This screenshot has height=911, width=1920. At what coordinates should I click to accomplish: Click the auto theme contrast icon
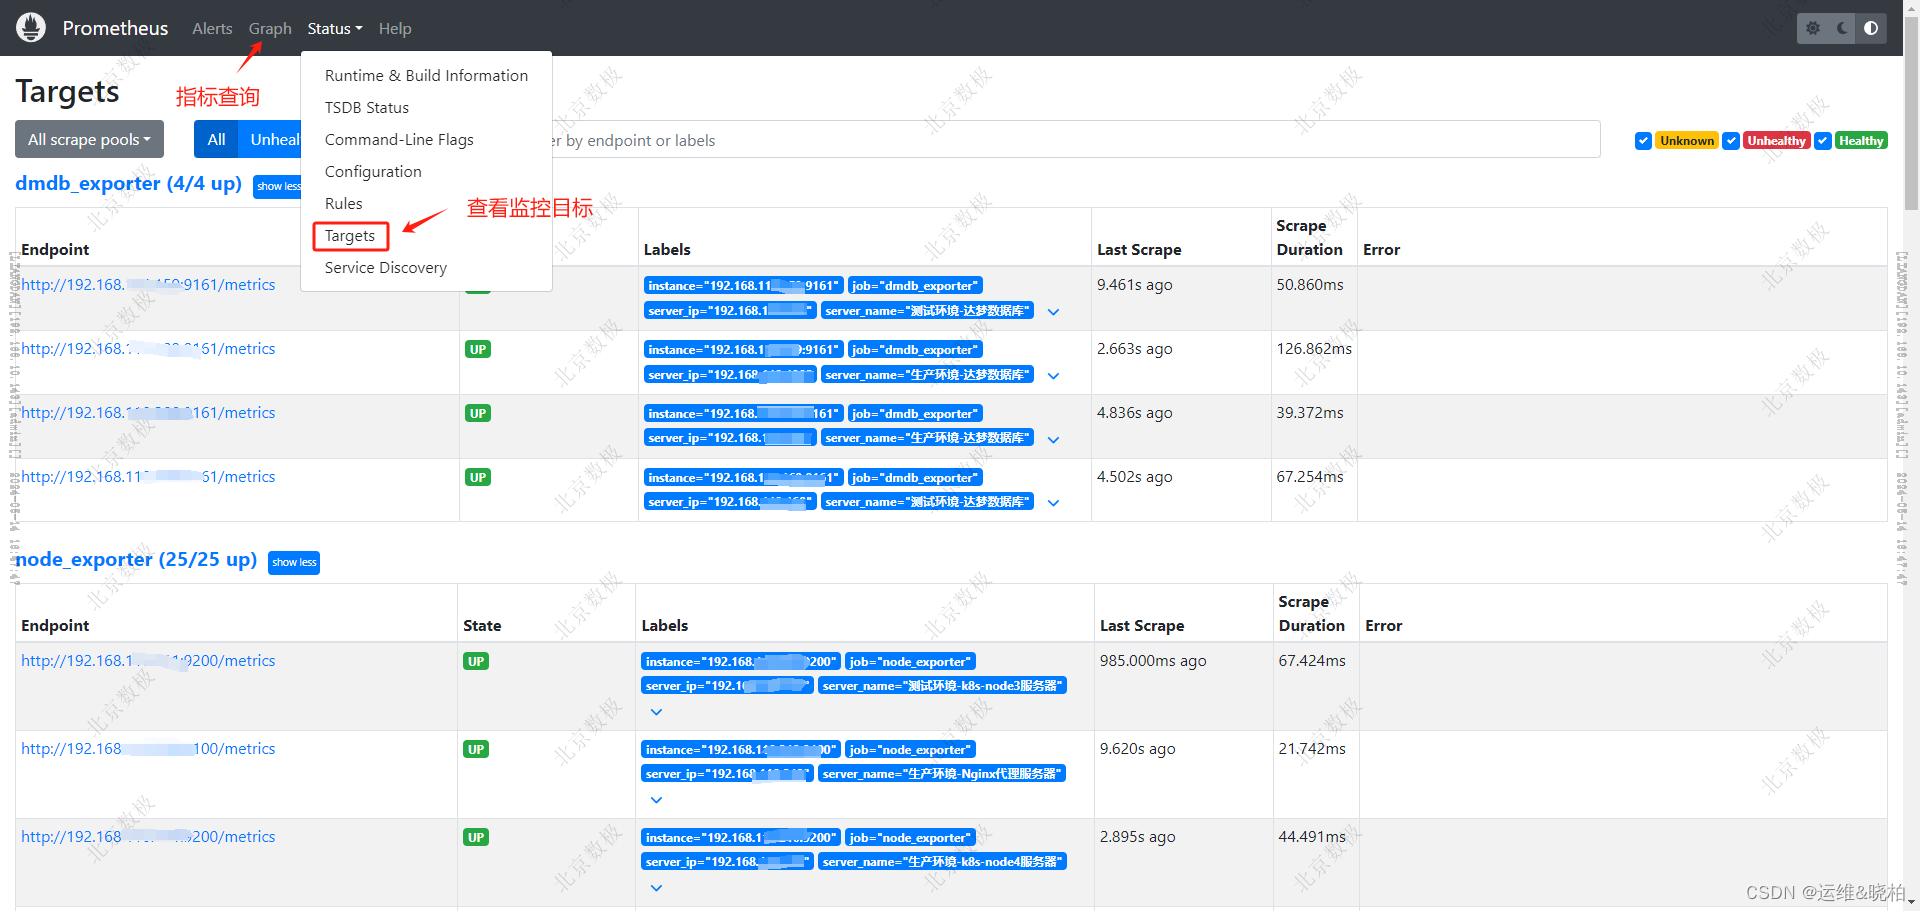pos(1871,28)
